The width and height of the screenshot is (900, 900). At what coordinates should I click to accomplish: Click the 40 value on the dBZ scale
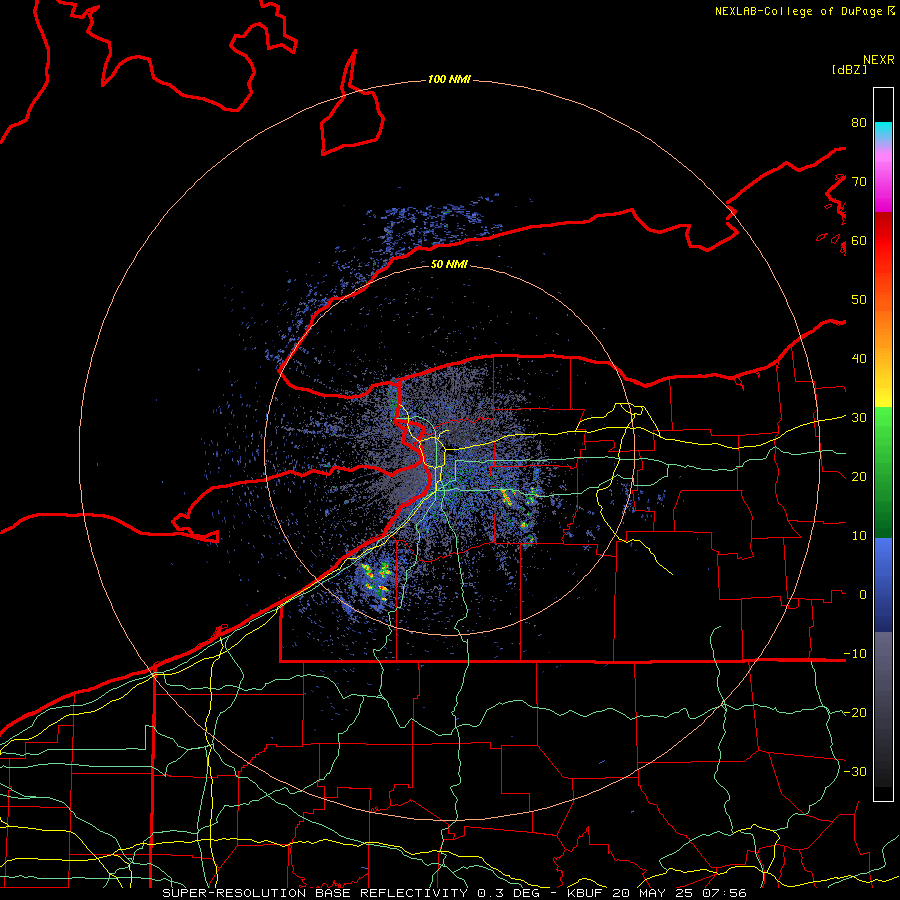[x=859, y=359]
